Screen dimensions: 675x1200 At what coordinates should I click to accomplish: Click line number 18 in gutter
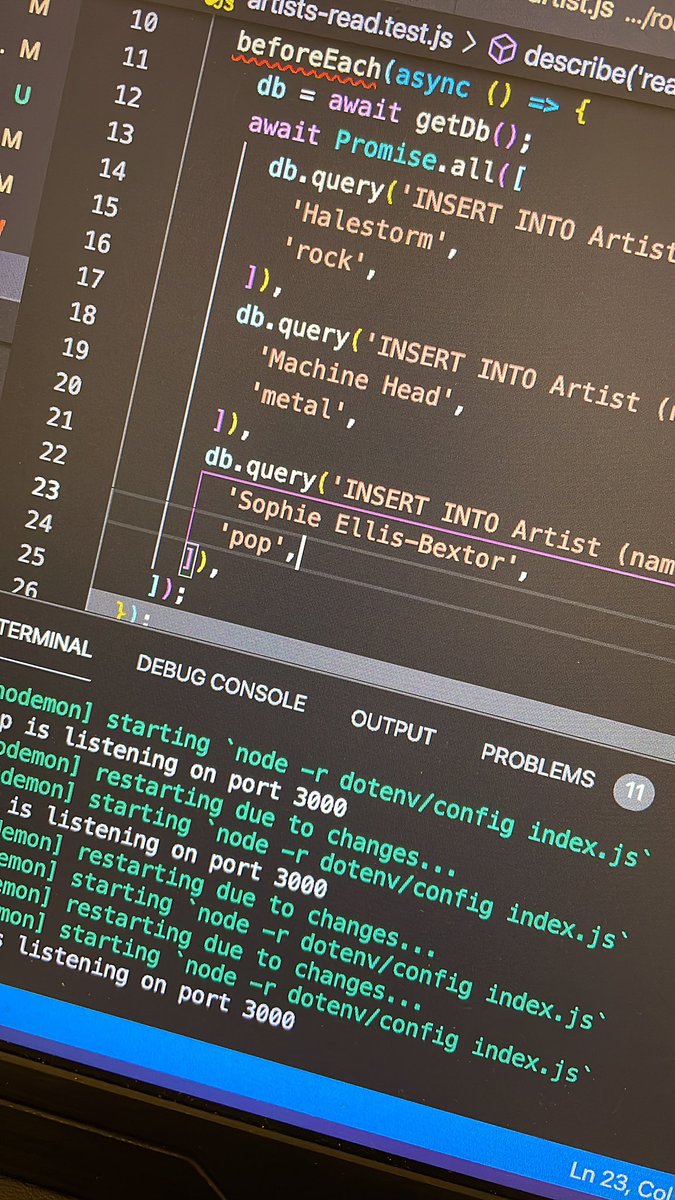(83, 313)
